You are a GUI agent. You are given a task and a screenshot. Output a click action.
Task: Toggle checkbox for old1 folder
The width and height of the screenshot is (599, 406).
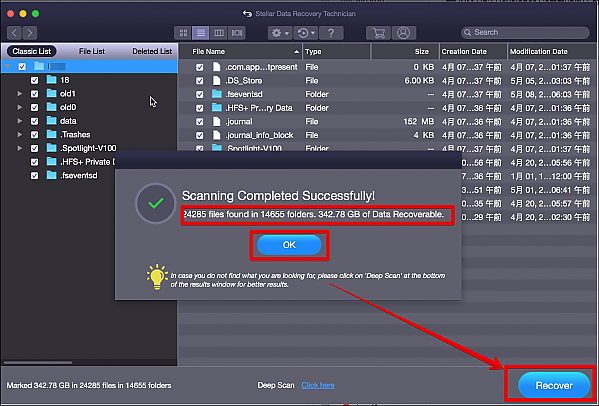(34, 94)
